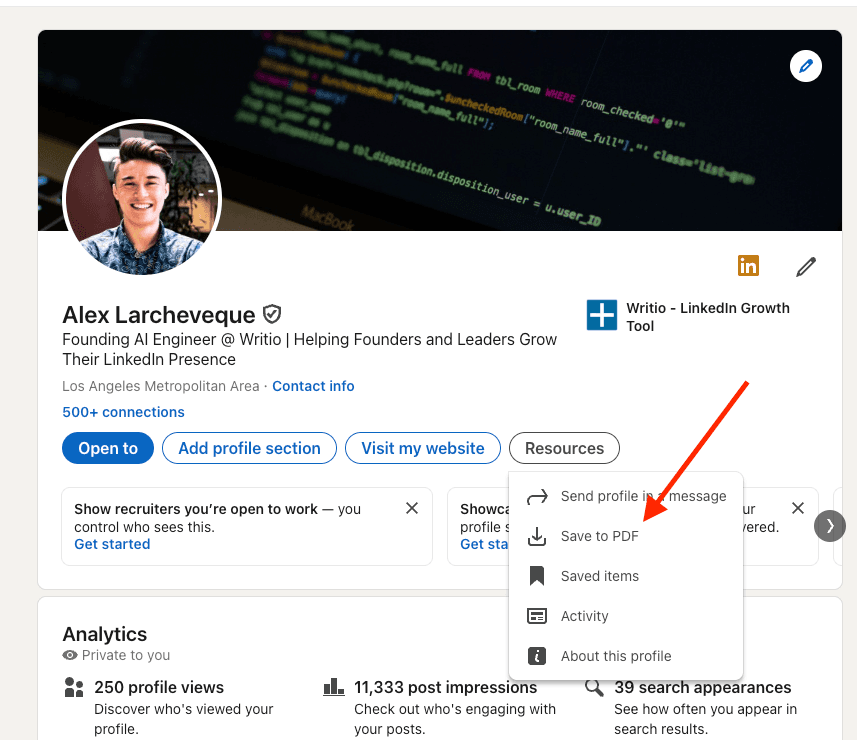857x740 pixels.
Task: Click the info icon next to About this profile
Action: tap(537, 656)
